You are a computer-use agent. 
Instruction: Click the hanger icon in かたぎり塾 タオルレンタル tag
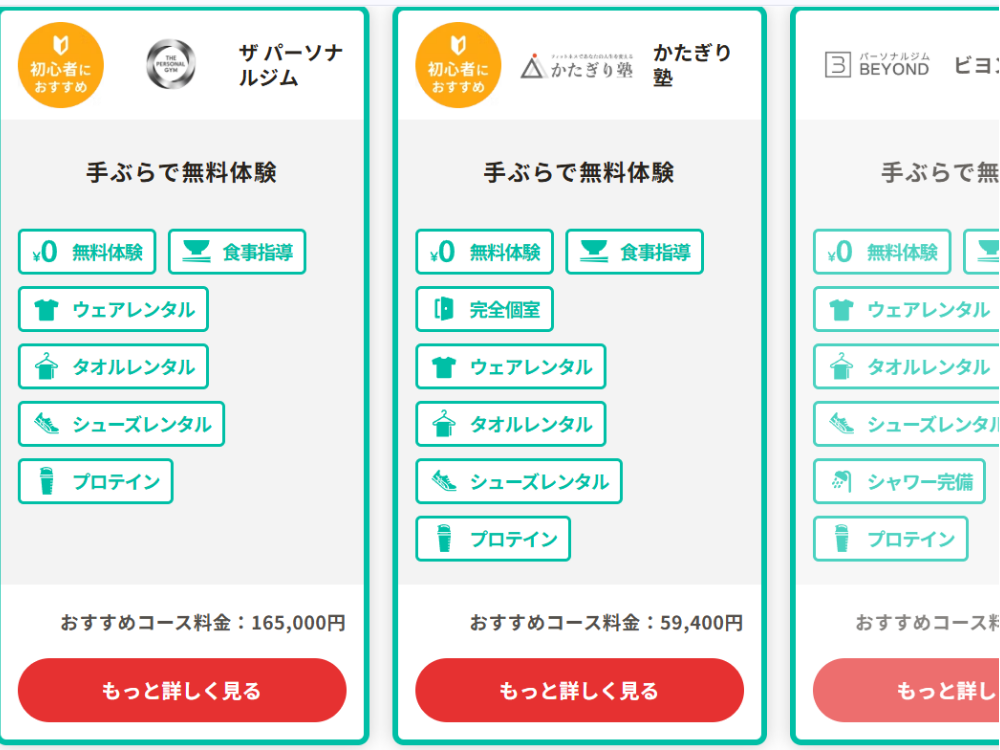click(x=444, y=425)
